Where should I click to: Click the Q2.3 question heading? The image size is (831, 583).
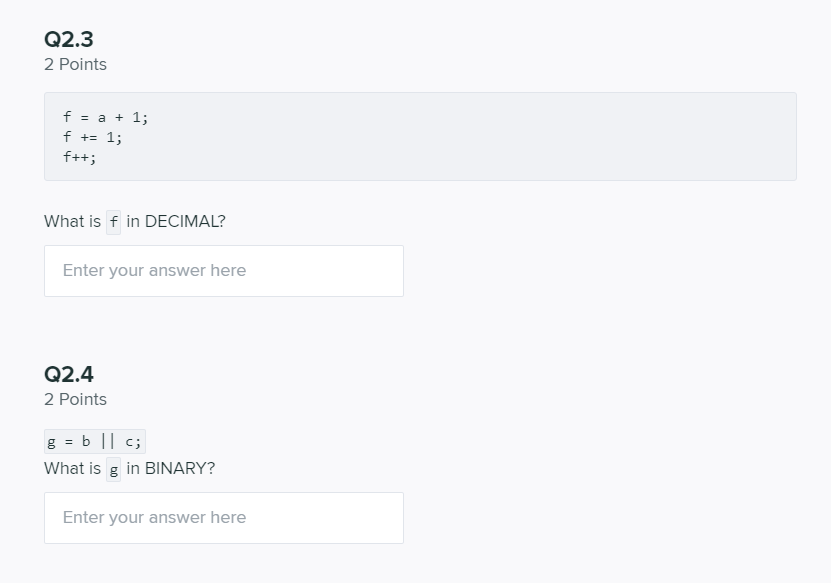pyautogui.click(x=69, y=39)
